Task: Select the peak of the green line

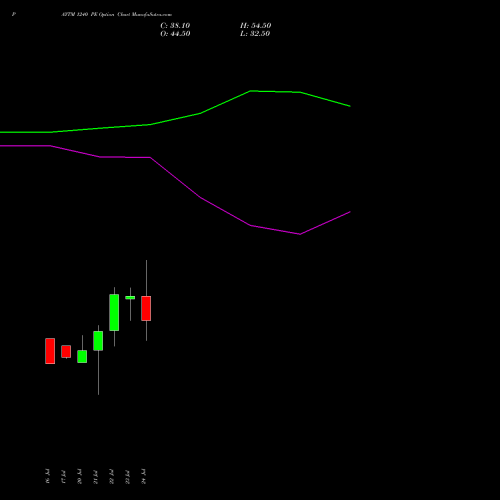Action: [x=251, y=91]
